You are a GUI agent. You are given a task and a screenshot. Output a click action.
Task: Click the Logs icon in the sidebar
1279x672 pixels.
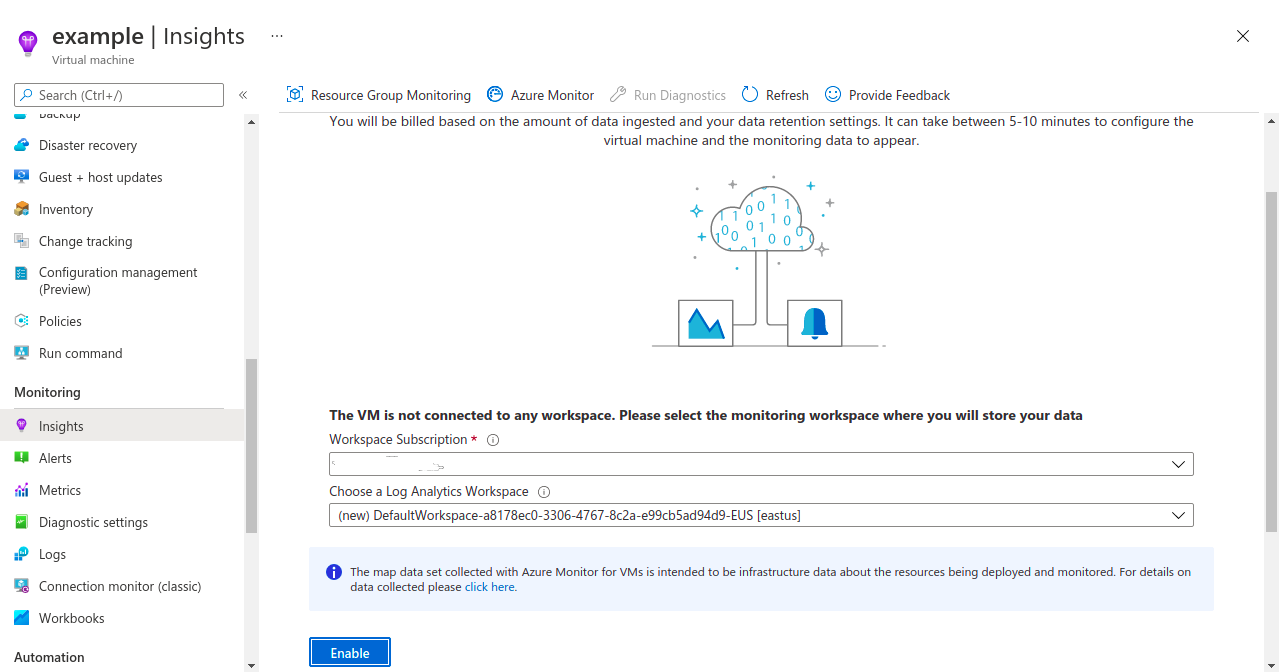pyautogui.click(x=22, y=554)
